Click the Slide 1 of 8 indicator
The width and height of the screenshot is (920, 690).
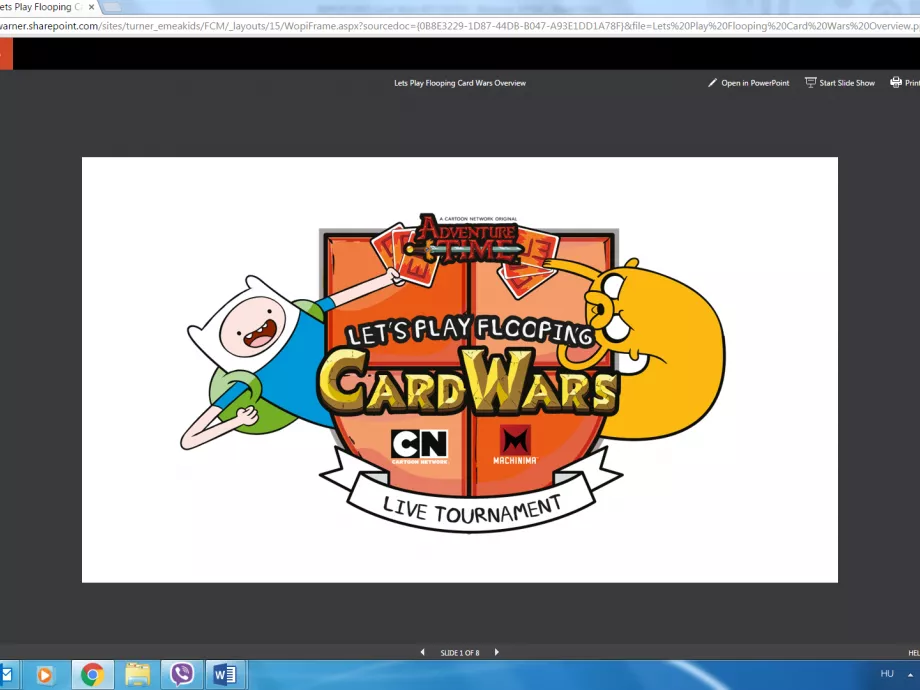coord(460,652)
